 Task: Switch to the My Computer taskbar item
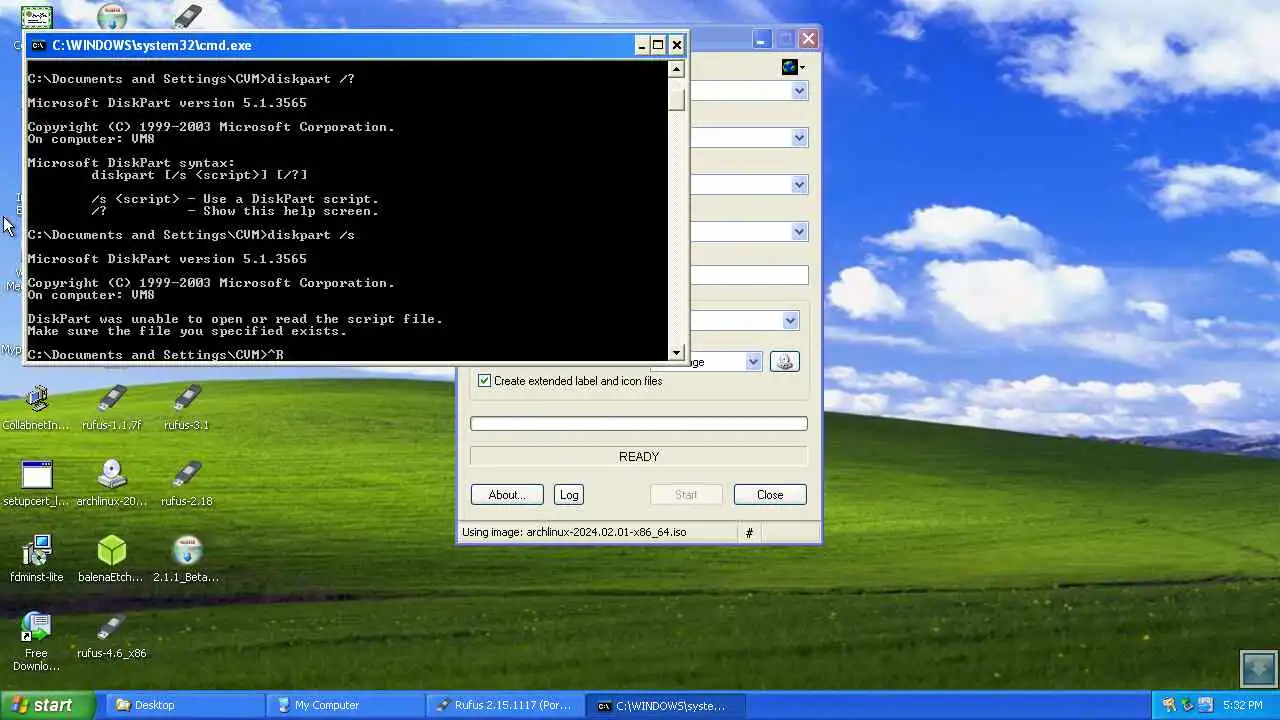click(345, 705)
